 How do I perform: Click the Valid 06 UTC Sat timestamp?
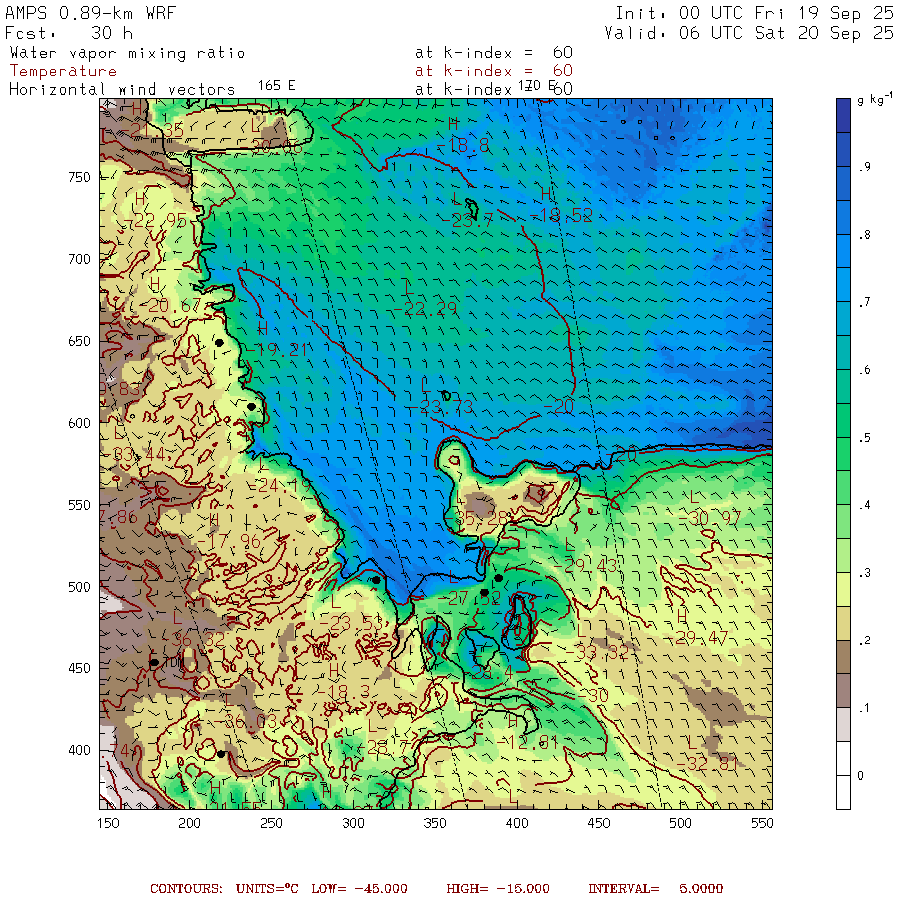click(749, 33)
